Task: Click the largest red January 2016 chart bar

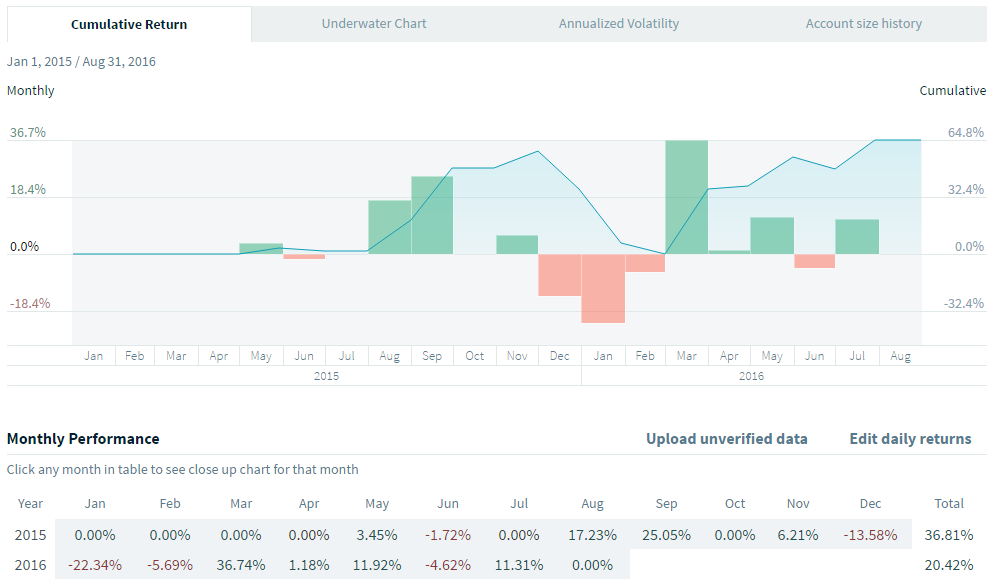Action: 603,288
